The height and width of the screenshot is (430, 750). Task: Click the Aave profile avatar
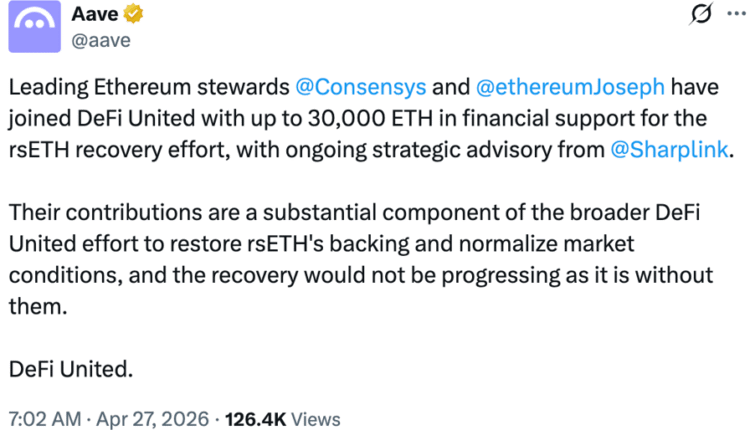tap(34, 27)
